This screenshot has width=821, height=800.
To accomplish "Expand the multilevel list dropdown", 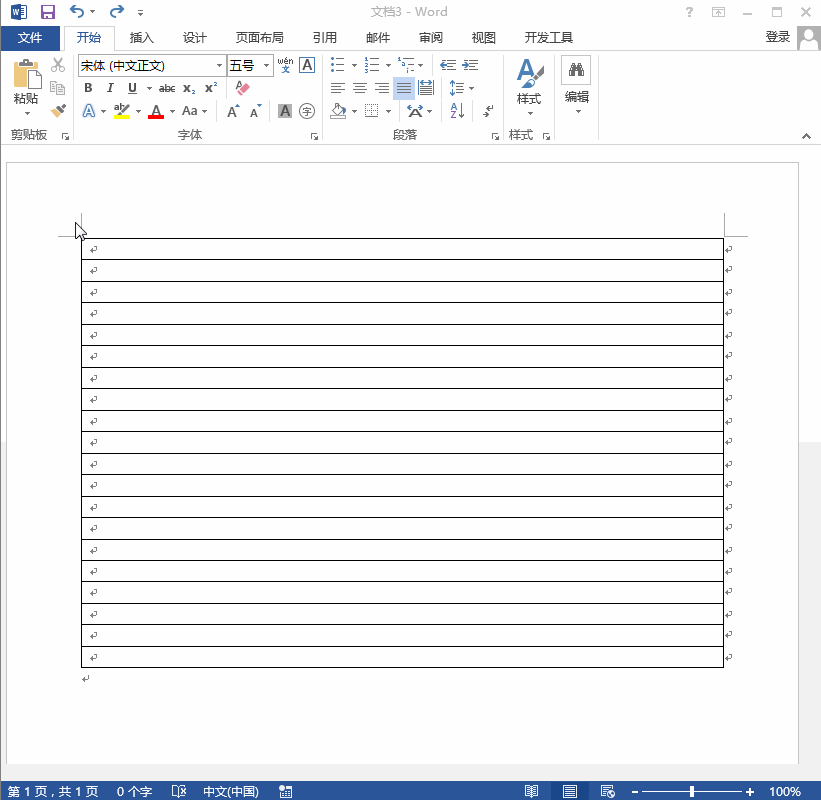I will (x=420, y=65).
